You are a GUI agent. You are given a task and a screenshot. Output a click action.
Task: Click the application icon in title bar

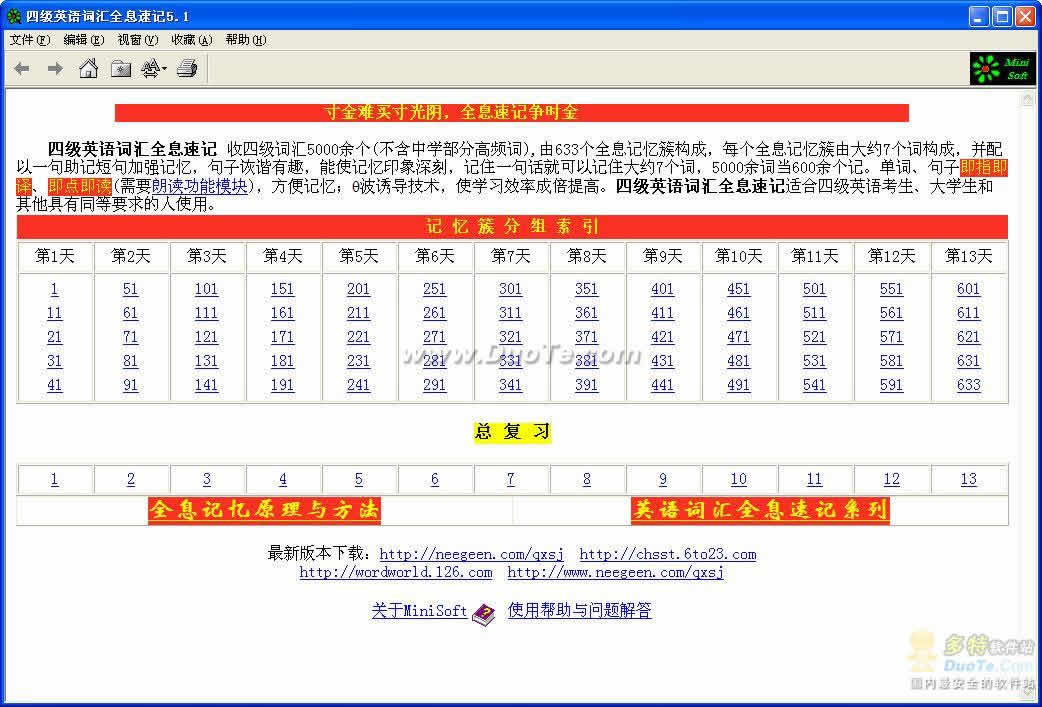click(x=13, y=16)
